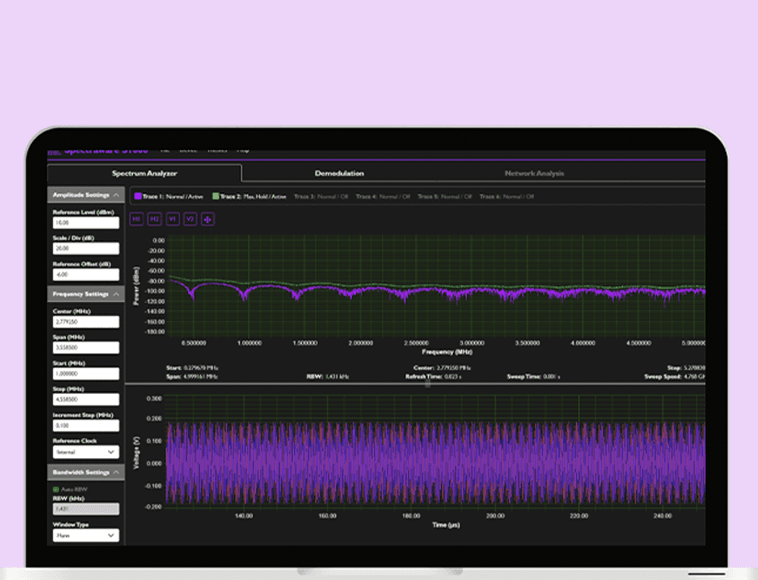Select Trace 3: Normal / Off label
The image size is (758, 580).
[321, 196]
